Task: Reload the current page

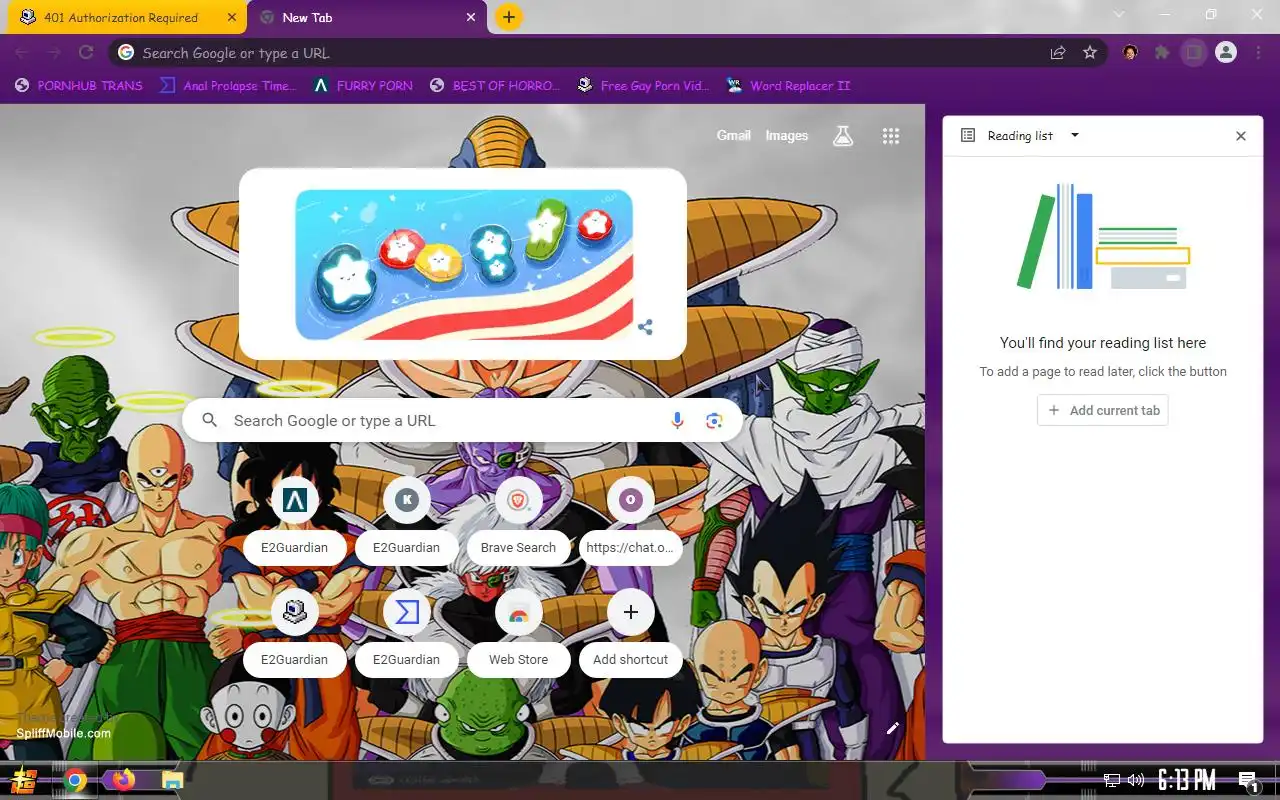Action: pyautogui.click(x=86, y=52)
